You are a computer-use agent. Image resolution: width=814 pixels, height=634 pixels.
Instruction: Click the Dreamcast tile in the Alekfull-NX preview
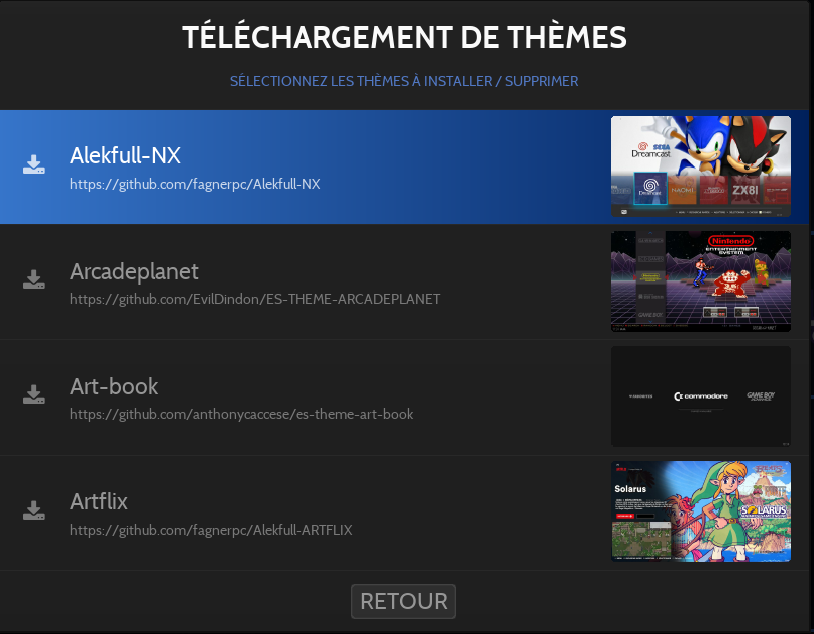pos(649,187)
